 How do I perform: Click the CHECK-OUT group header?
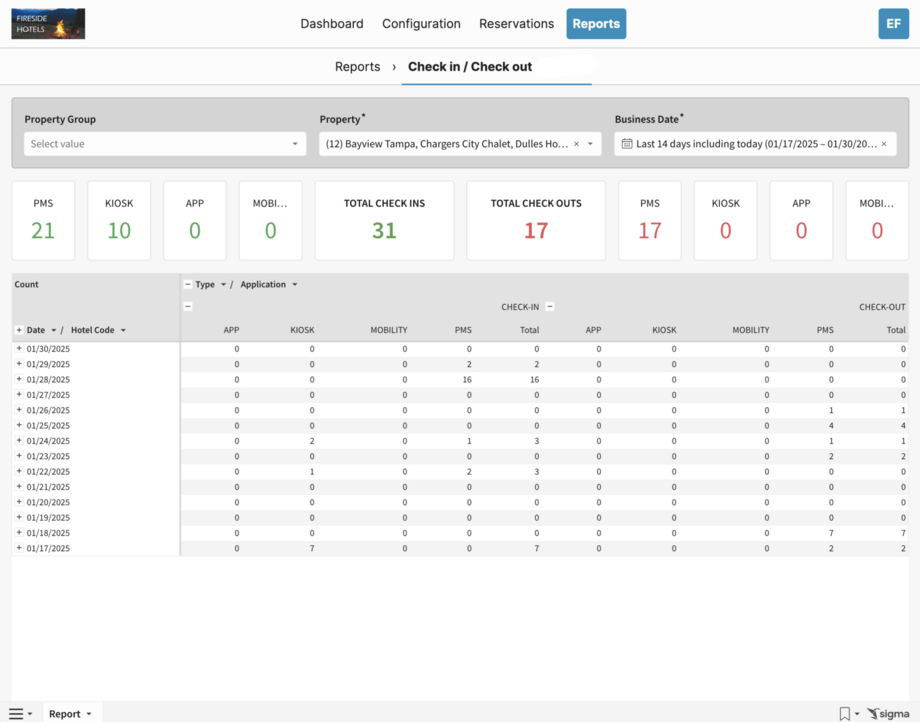(882, 307)
